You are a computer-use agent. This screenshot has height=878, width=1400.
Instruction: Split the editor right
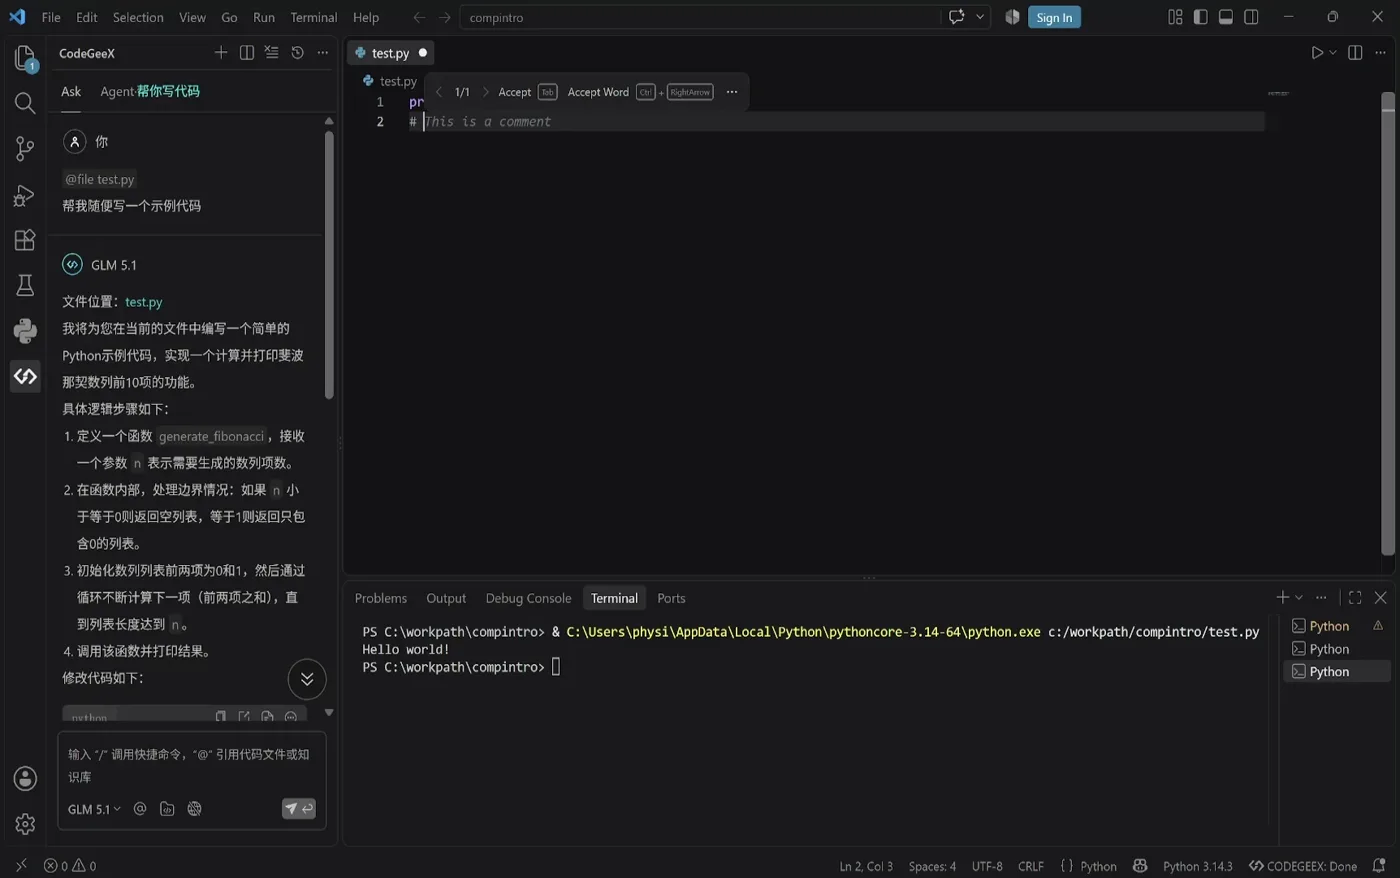tap(1355, 53)
